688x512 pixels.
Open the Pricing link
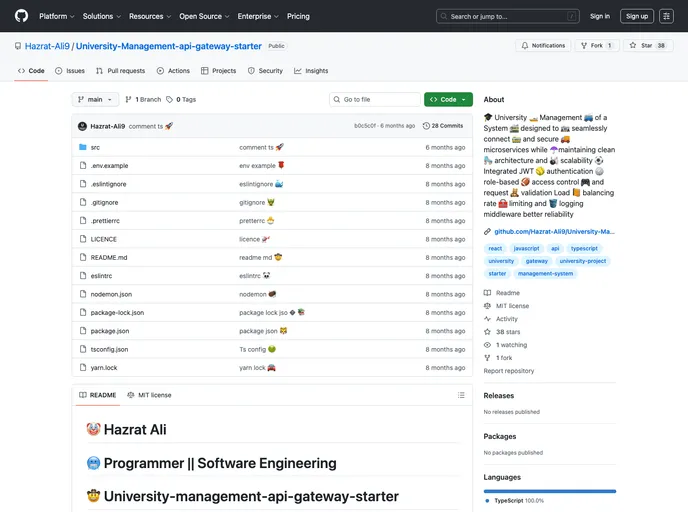tap(298, 16)
